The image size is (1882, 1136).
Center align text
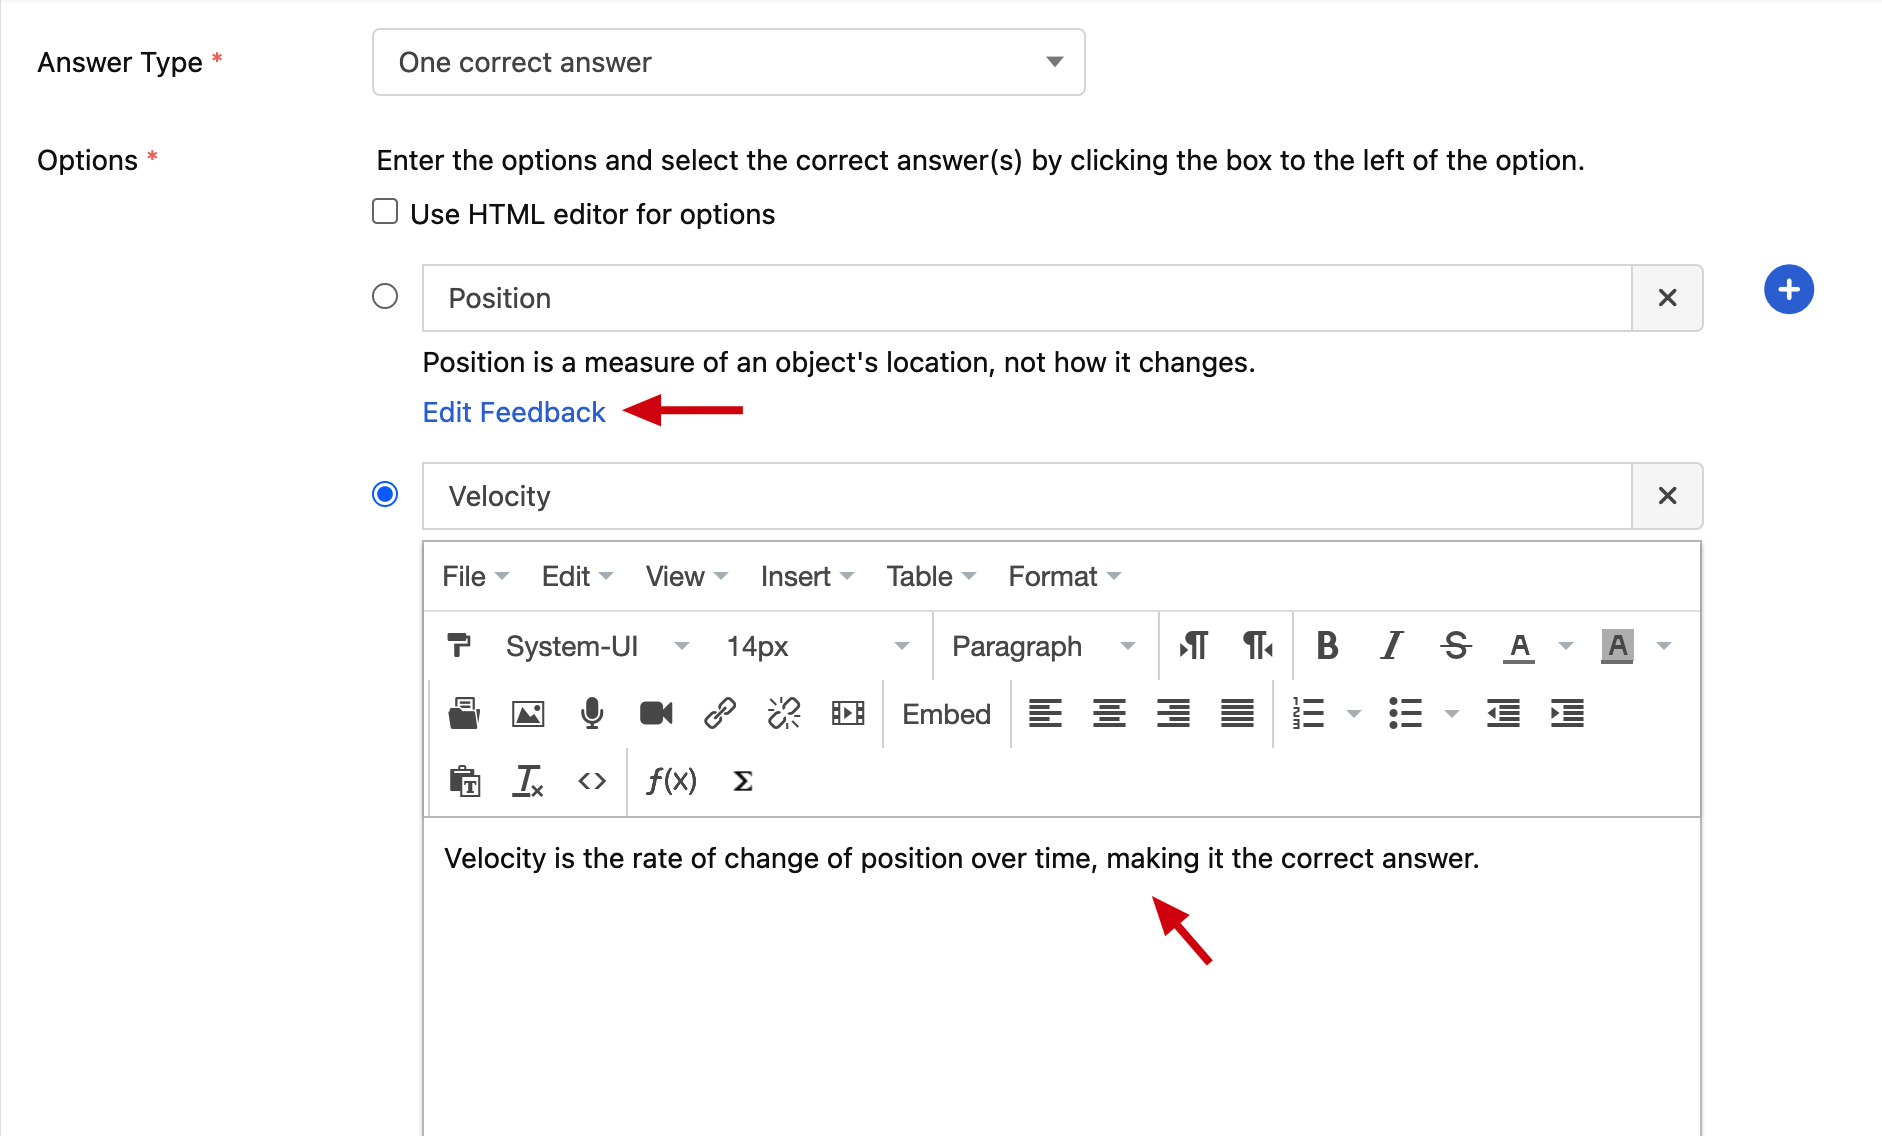click(1109, 713)
